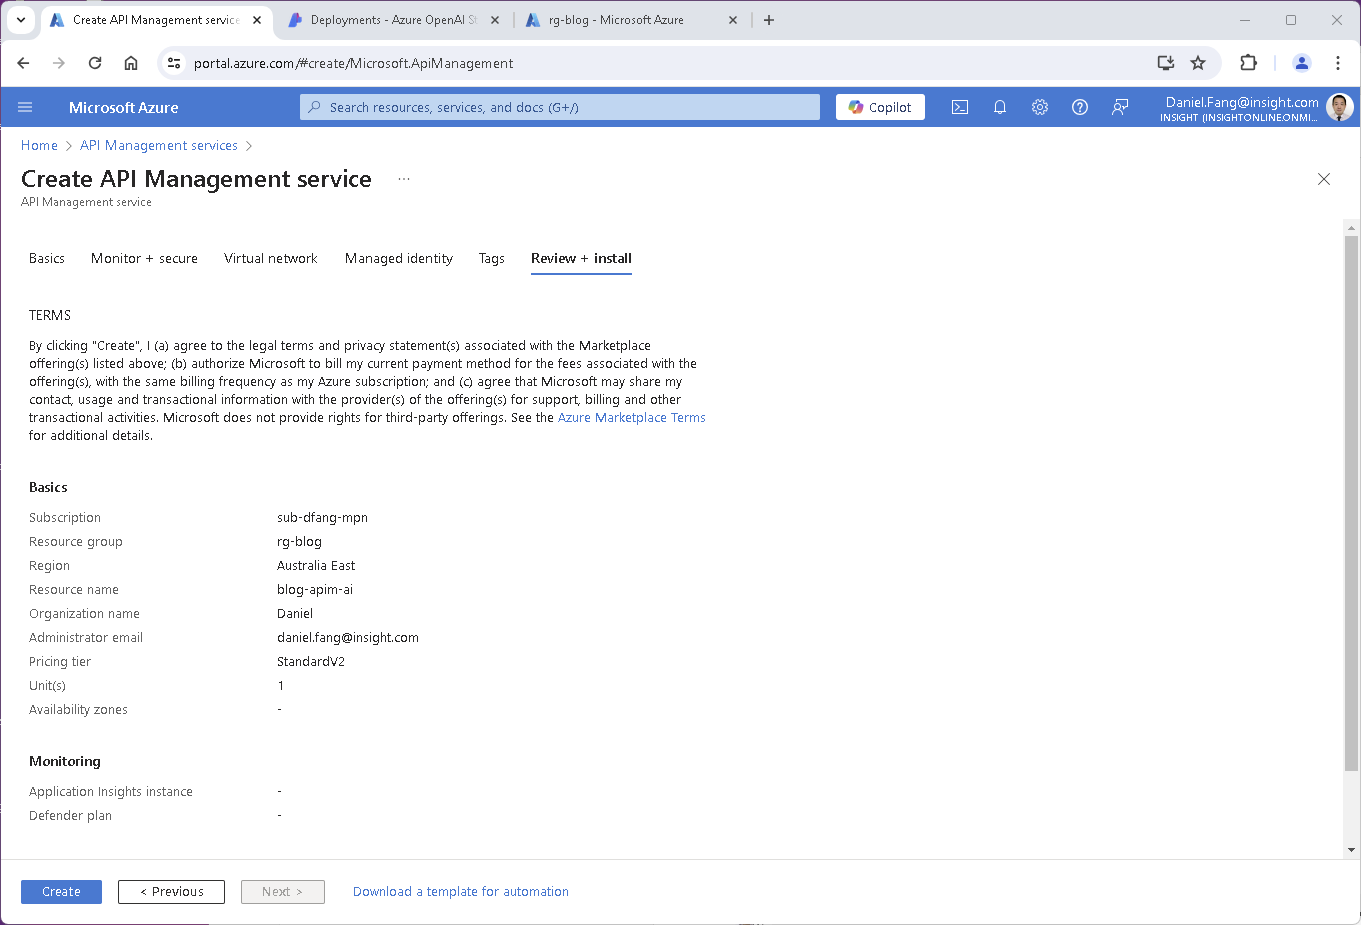Image resolution: width=1361 pixels, height=925 pixels.
Task: Click the Application Insights instance label
Action: click(111, 792)
